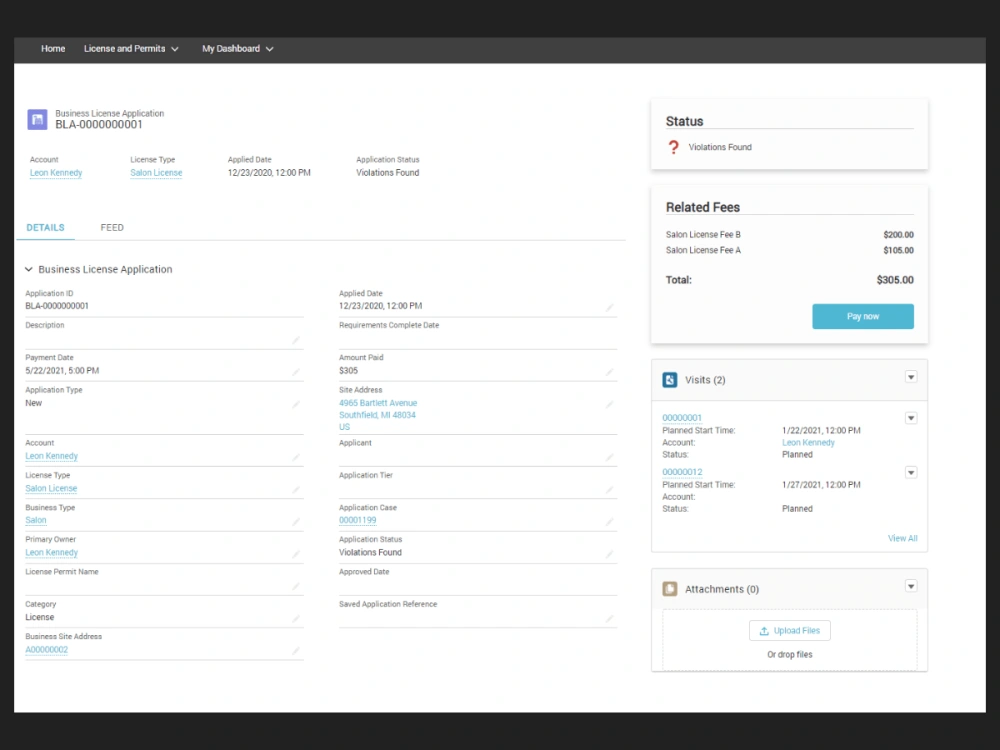Open Leon Kennedy link in visit 00000001
The height and width of the screenshot is (750, 1000).
(808, 443)
